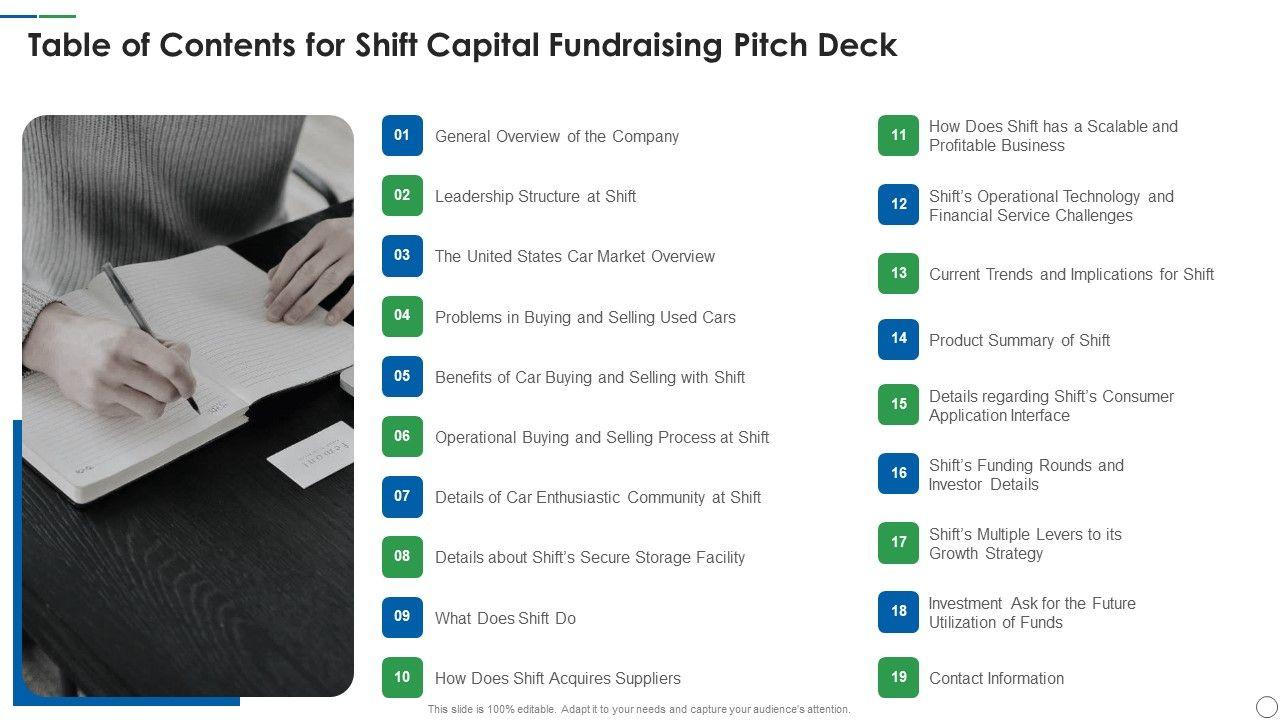The image size is (1280, 720).
Task: Select the green 10 number badge
Action: click(x=402, y=677)
